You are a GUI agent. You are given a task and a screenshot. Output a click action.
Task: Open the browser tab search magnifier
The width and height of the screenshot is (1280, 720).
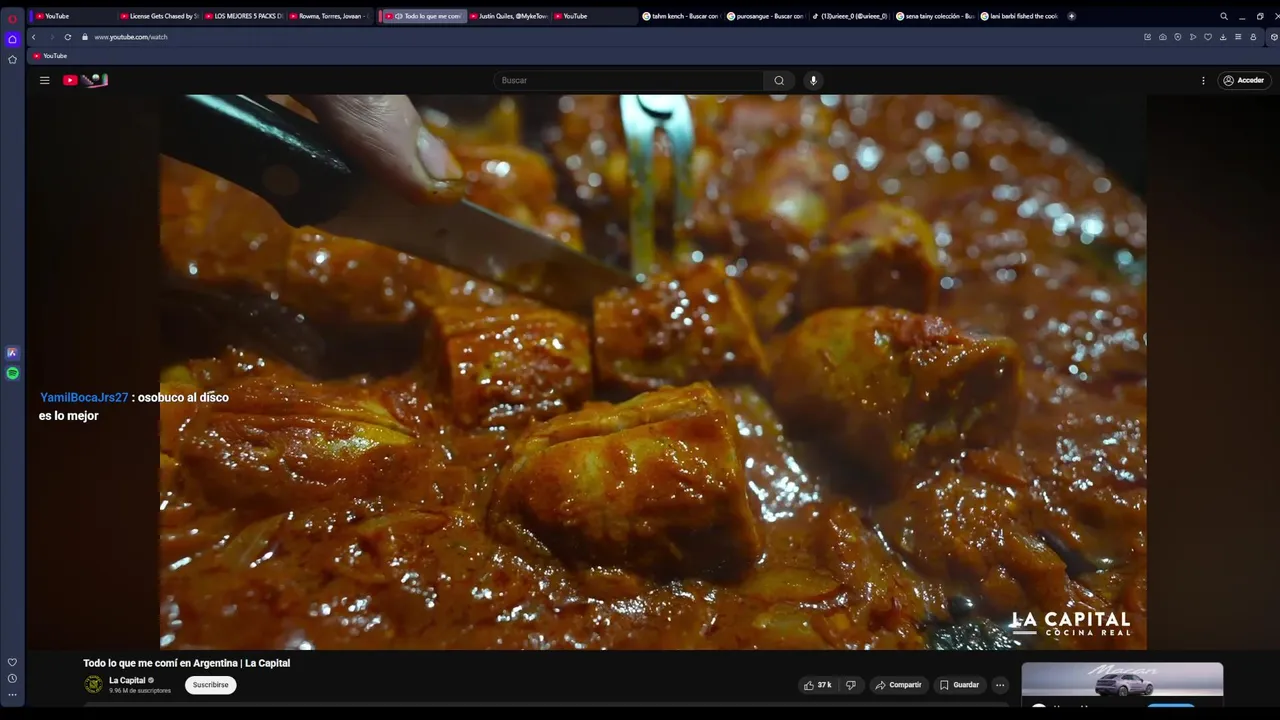[x=1223, y=16]
